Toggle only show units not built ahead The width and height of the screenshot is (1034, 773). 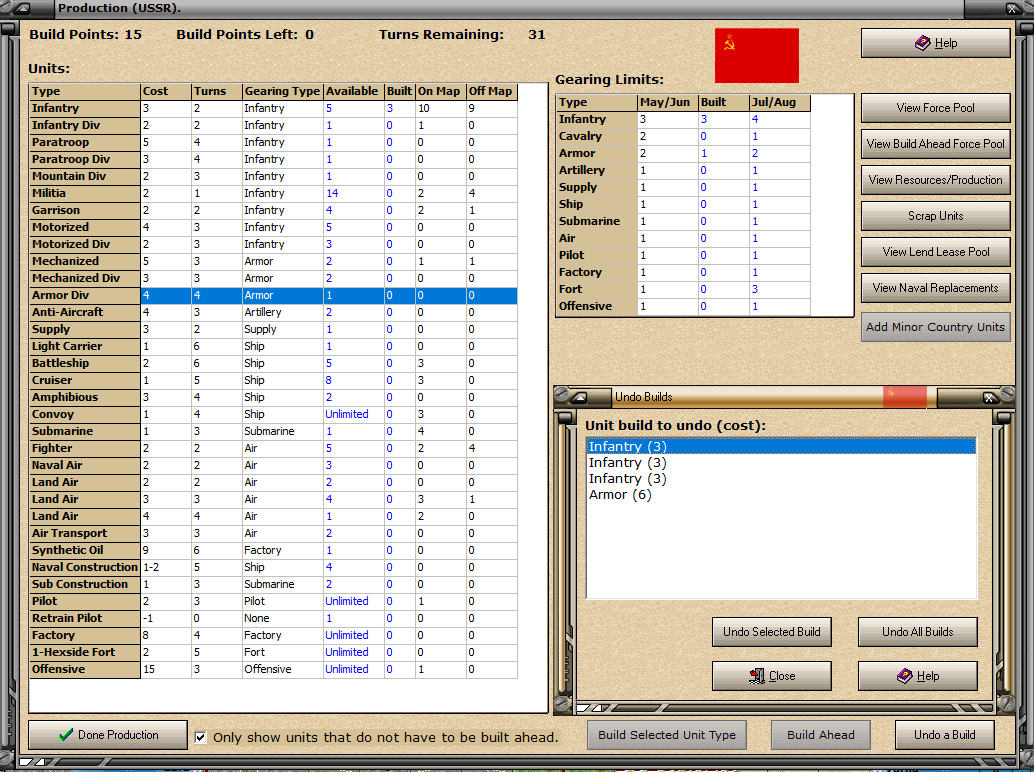[200, 737]
